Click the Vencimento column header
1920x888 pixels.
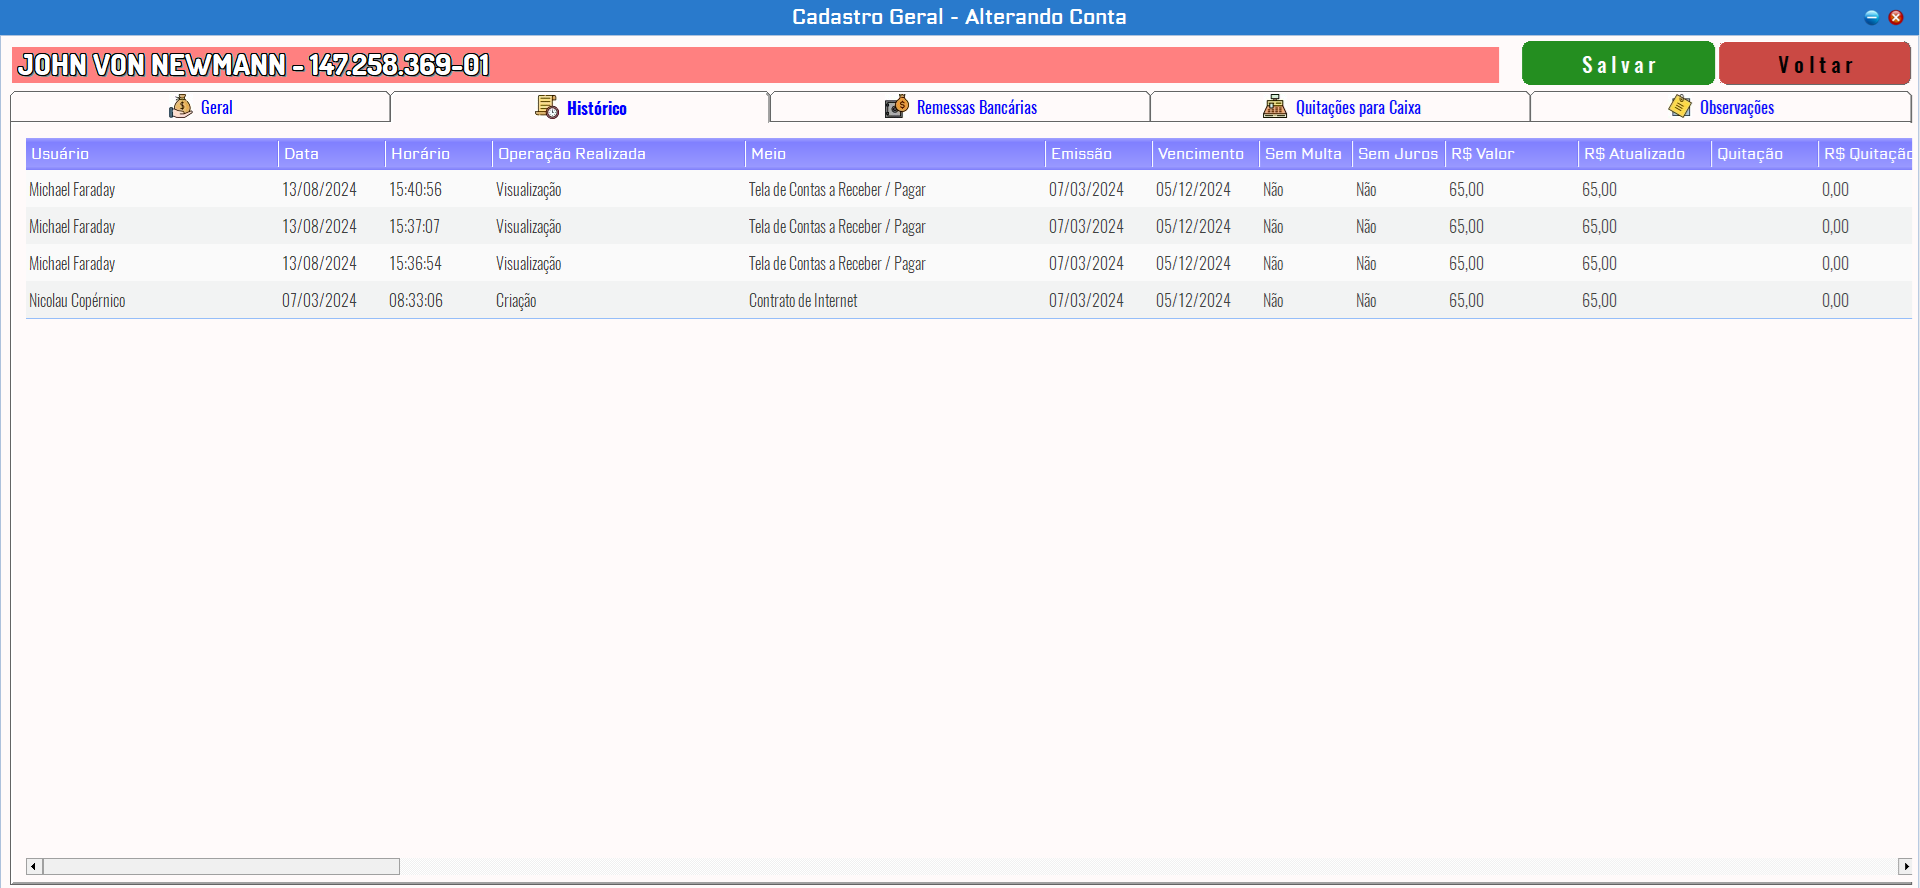1206,154
